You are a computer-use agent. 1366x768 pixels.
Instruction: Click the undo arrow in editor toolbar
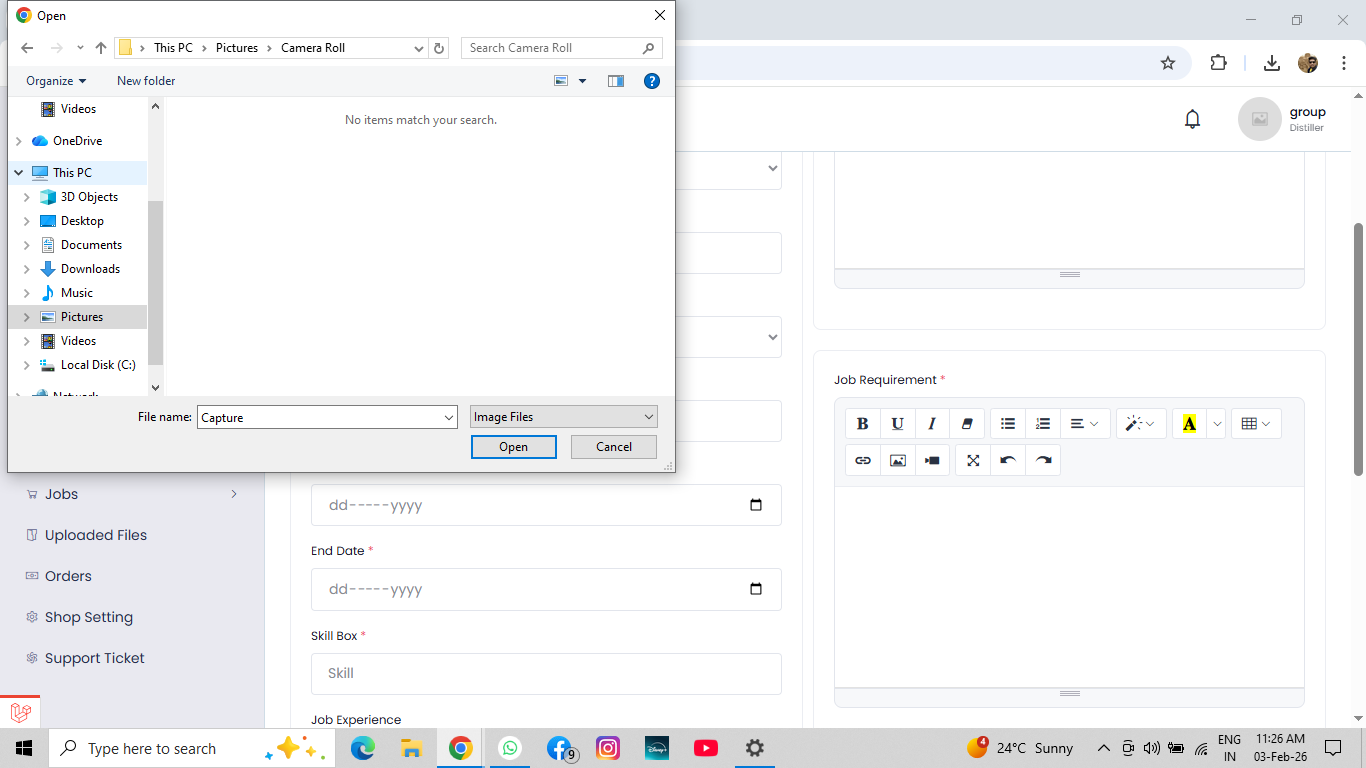(1007, 460)
